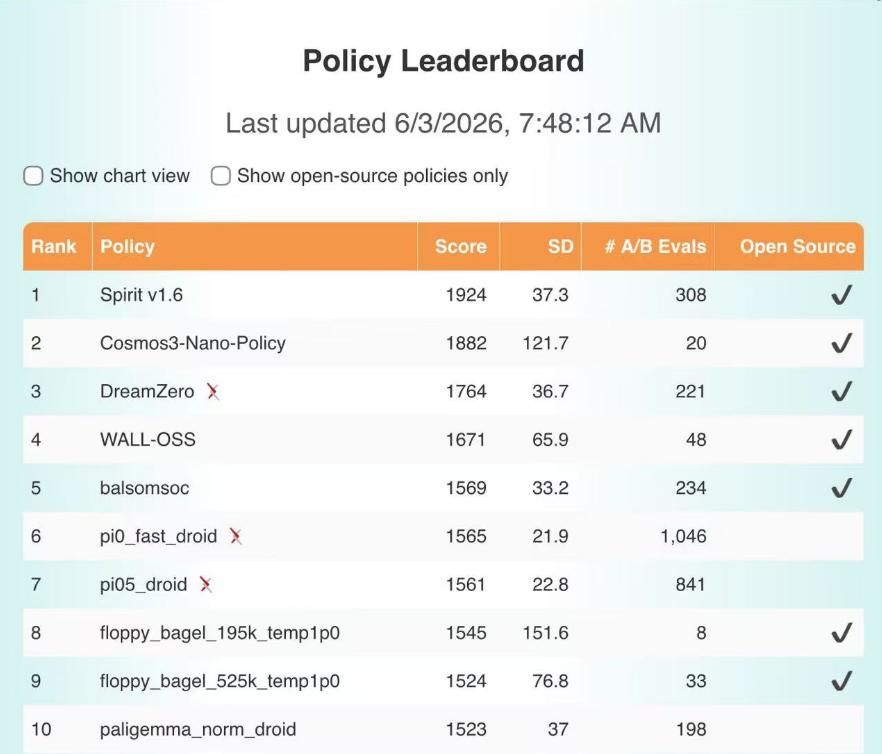Screen dimensions: 882x754
Task: Click the floppy_bagel_195k_temp1p0 open source checkmark
Action: click(842, 633)
